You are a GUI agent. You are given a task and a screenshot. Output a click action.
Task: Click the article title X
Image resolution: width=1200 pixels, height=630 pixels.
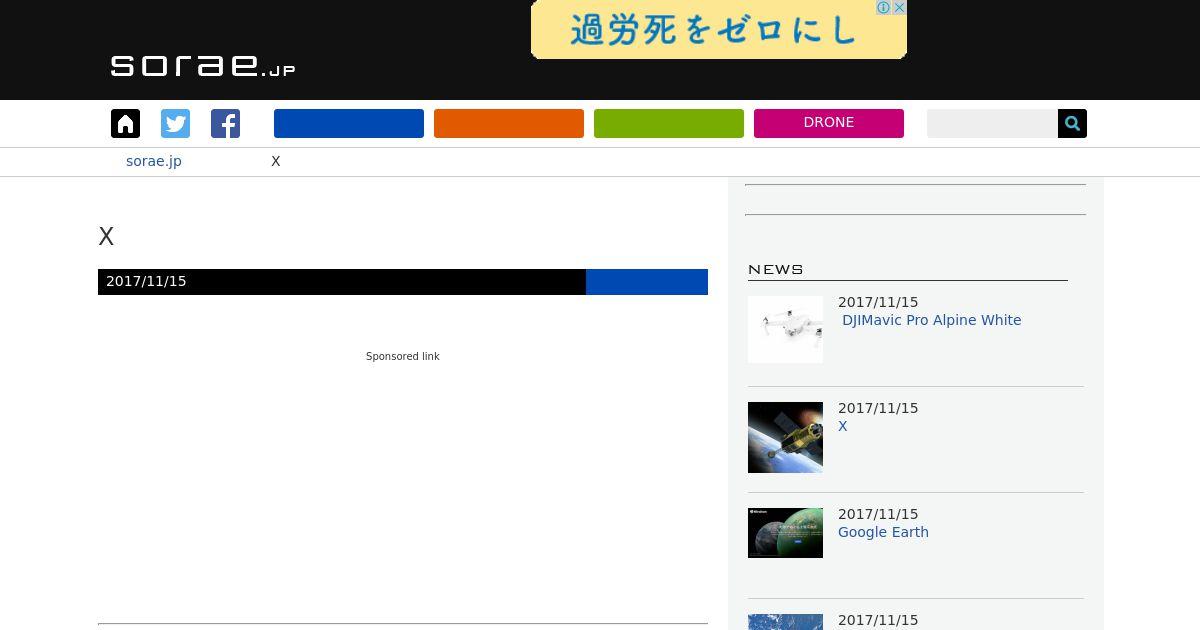(x=106, y=237)
